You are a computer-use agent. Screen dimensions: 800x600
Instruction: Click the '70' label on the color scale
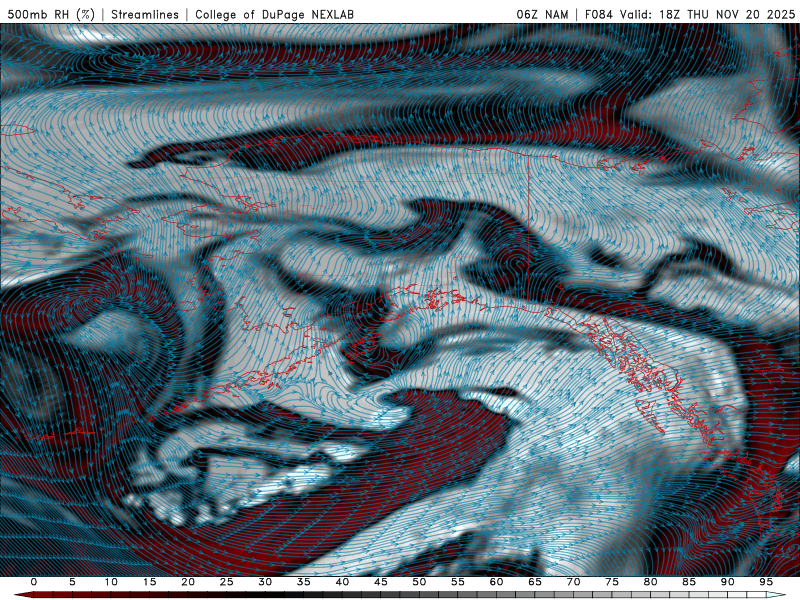[x=573, y=582]
